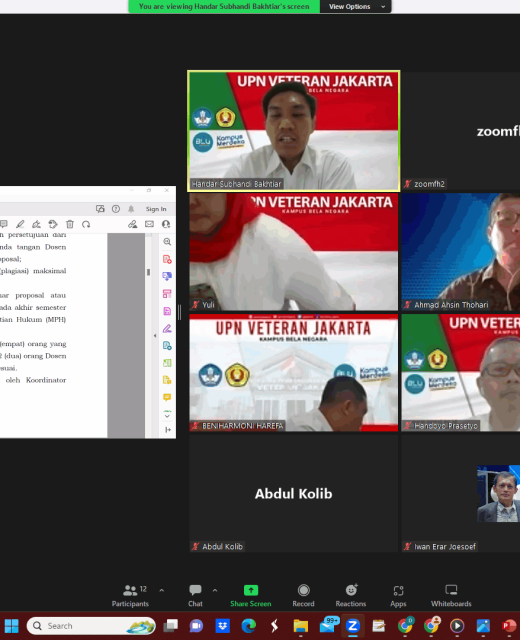The image size is (520, 640).
Task: Expand the View Options dropdown
Action: [356, 7]
